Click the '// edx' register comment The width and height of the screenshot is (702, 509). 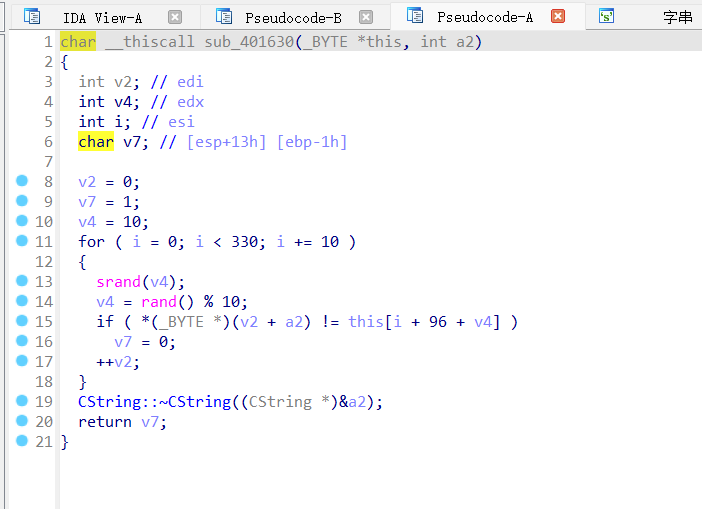(x=177, y=102)
